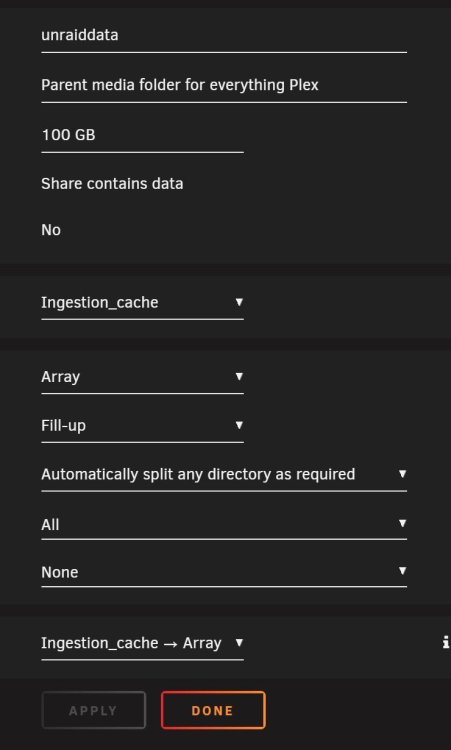Expand the 'Automatically split any directory' dropdown
Image resolution: width=451 pixels, height=750 pixels.
tap(224, 475)
